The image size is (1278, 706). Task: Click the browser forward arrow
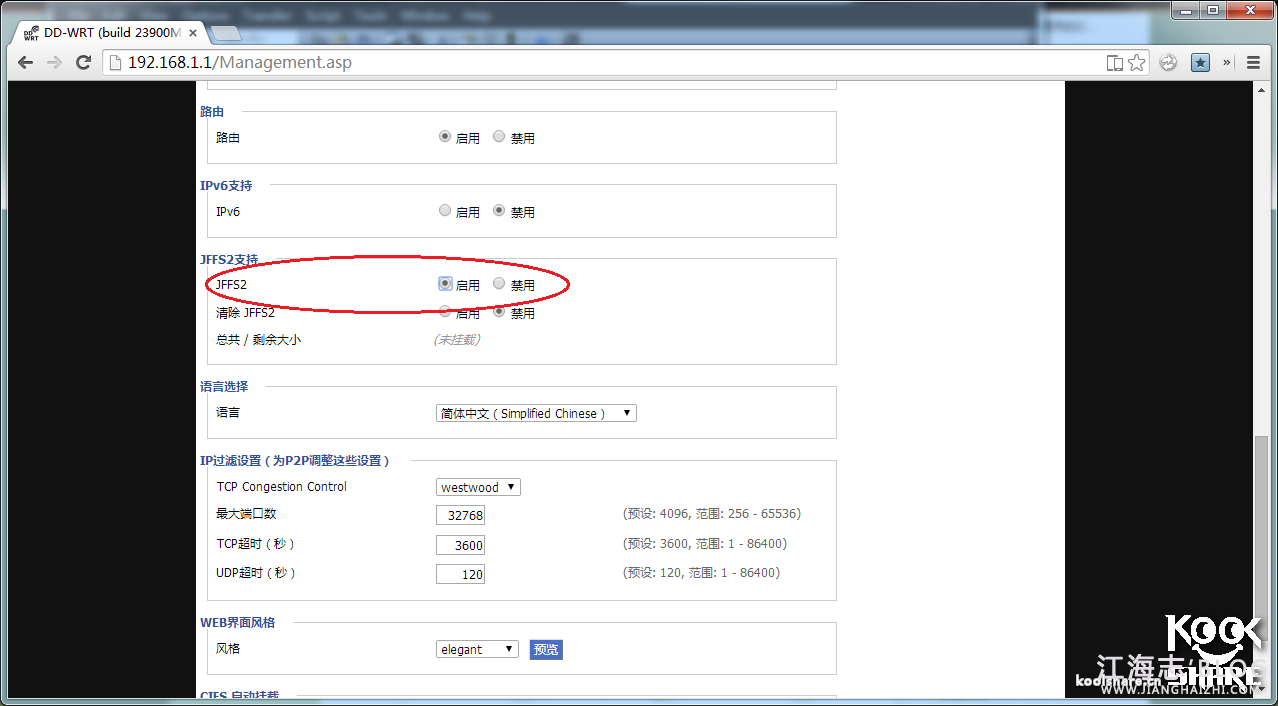pos(54,62)
